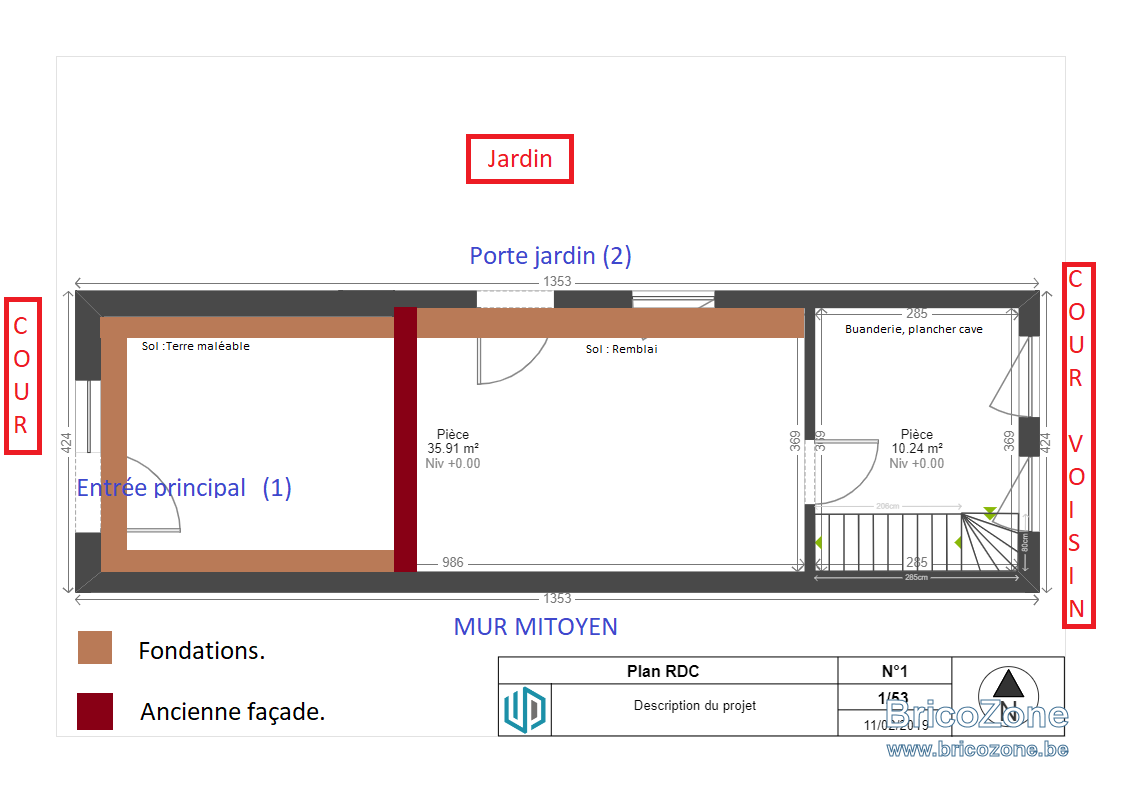Click the 'N°1' title block cell
The height and width of the screenshot is (793, 1122).
(x=894, y=671)
